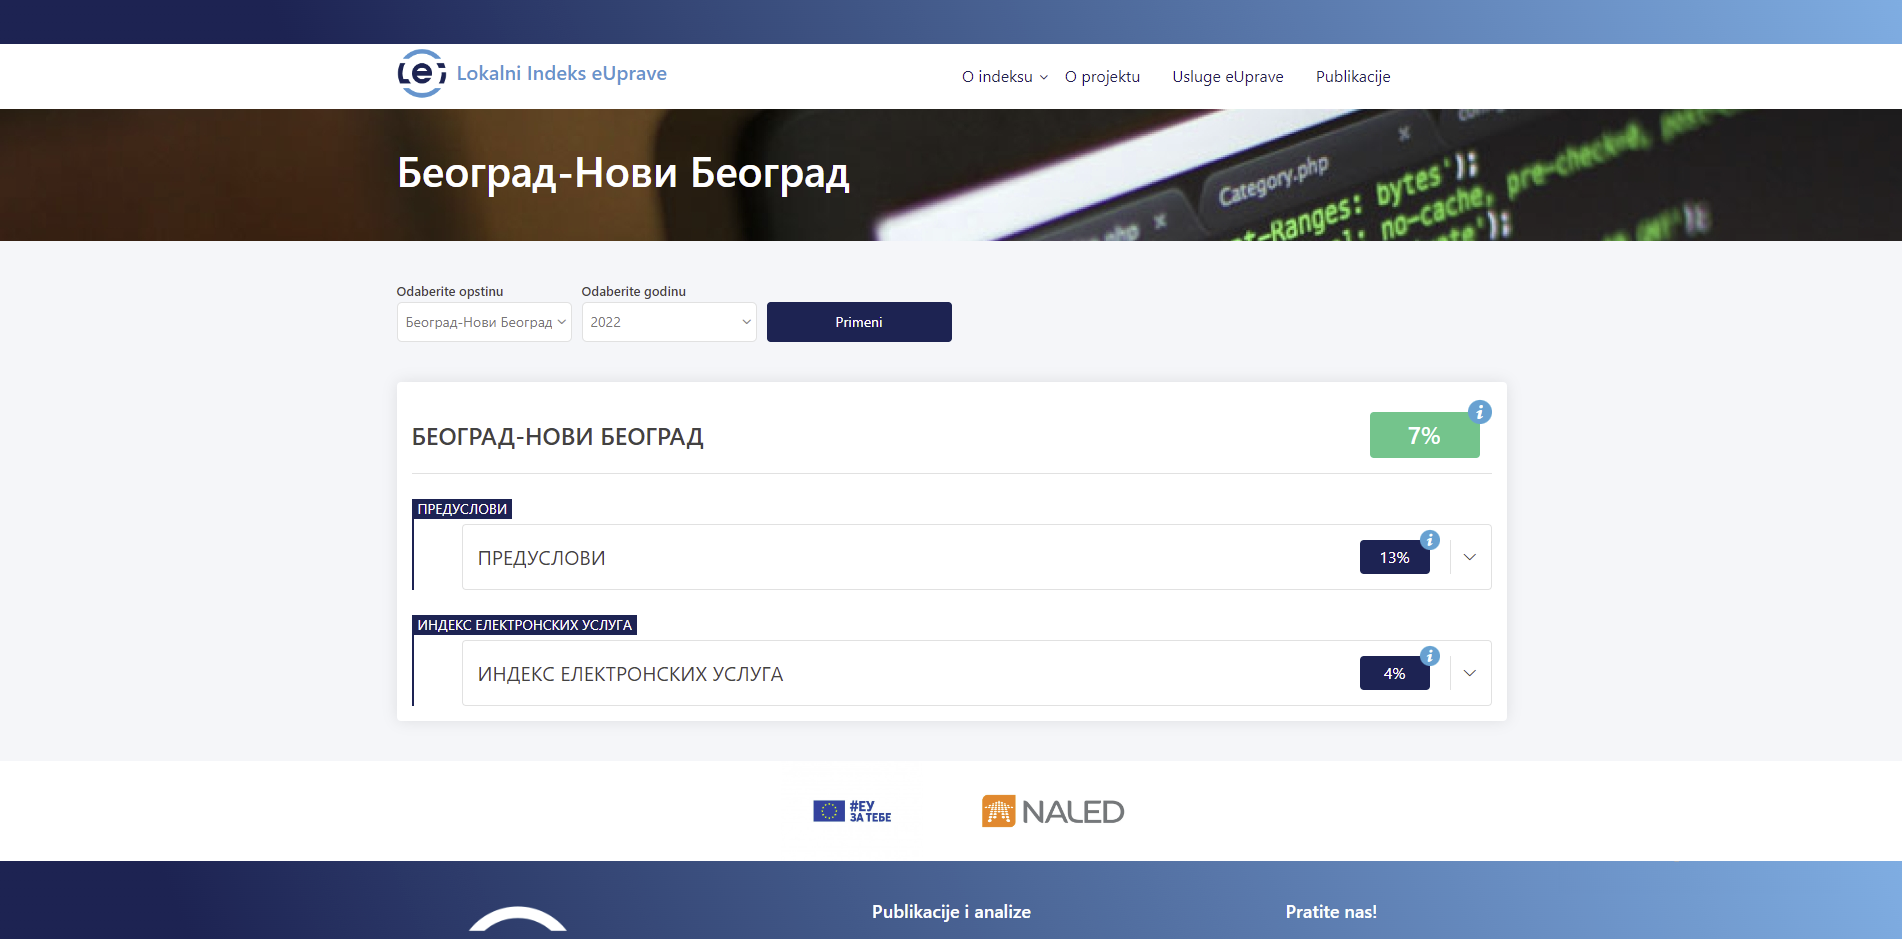
Task: Expand the ИНДЕКС ЕЛЕКТРОНСКИХ УСЛУГА row chevron
Action: (x=1470, y=673)
